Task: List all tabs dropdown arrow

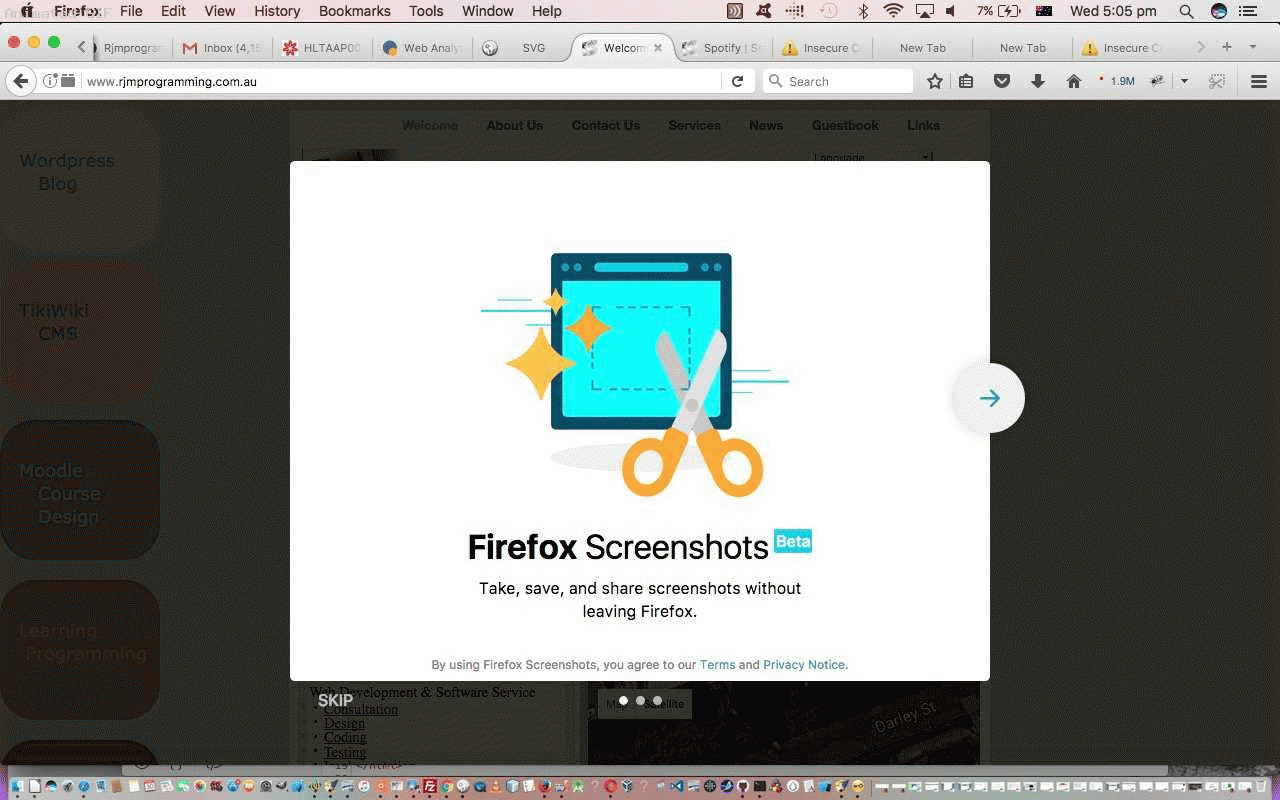Action: point(1253,47)
